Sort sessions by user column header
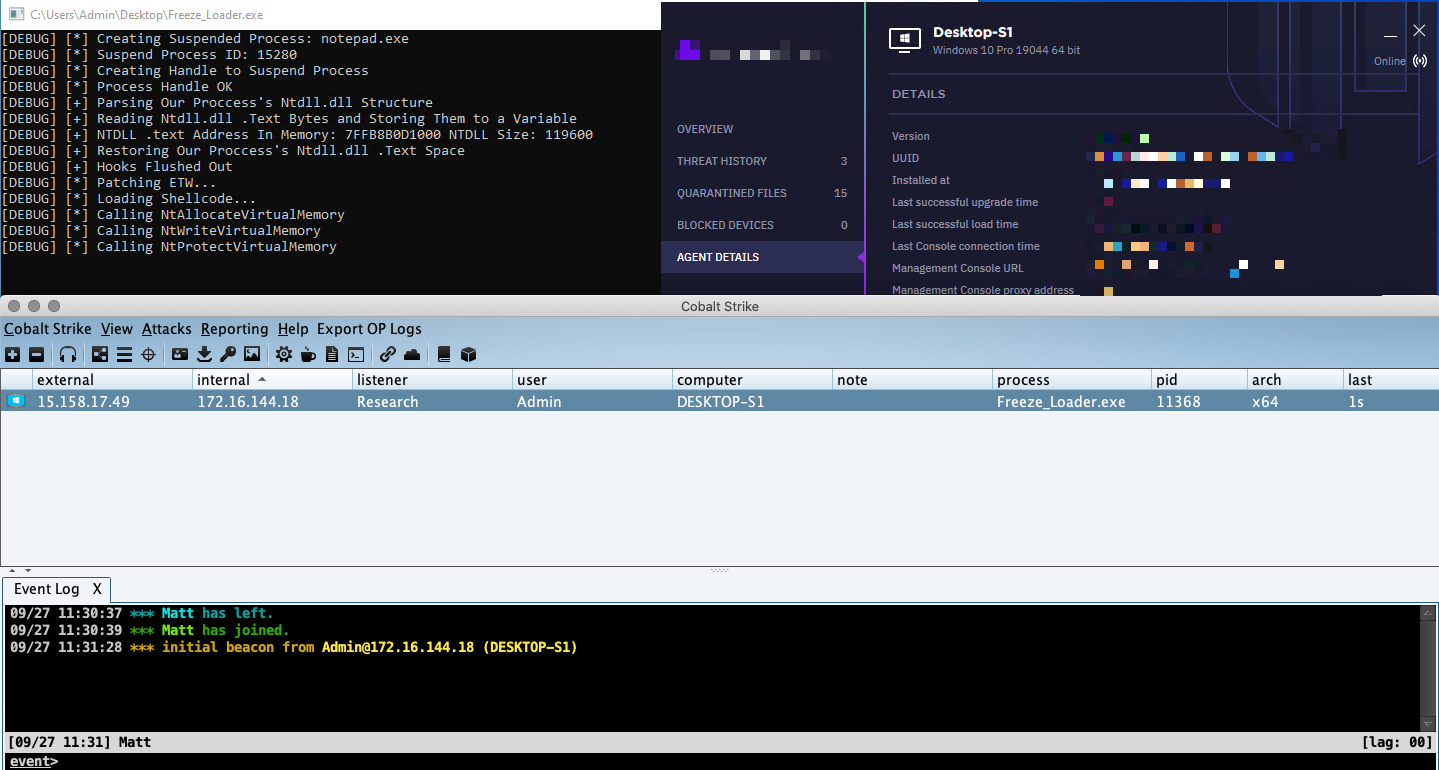This screenshot has height=770, width=1439. tap(592, 380)
